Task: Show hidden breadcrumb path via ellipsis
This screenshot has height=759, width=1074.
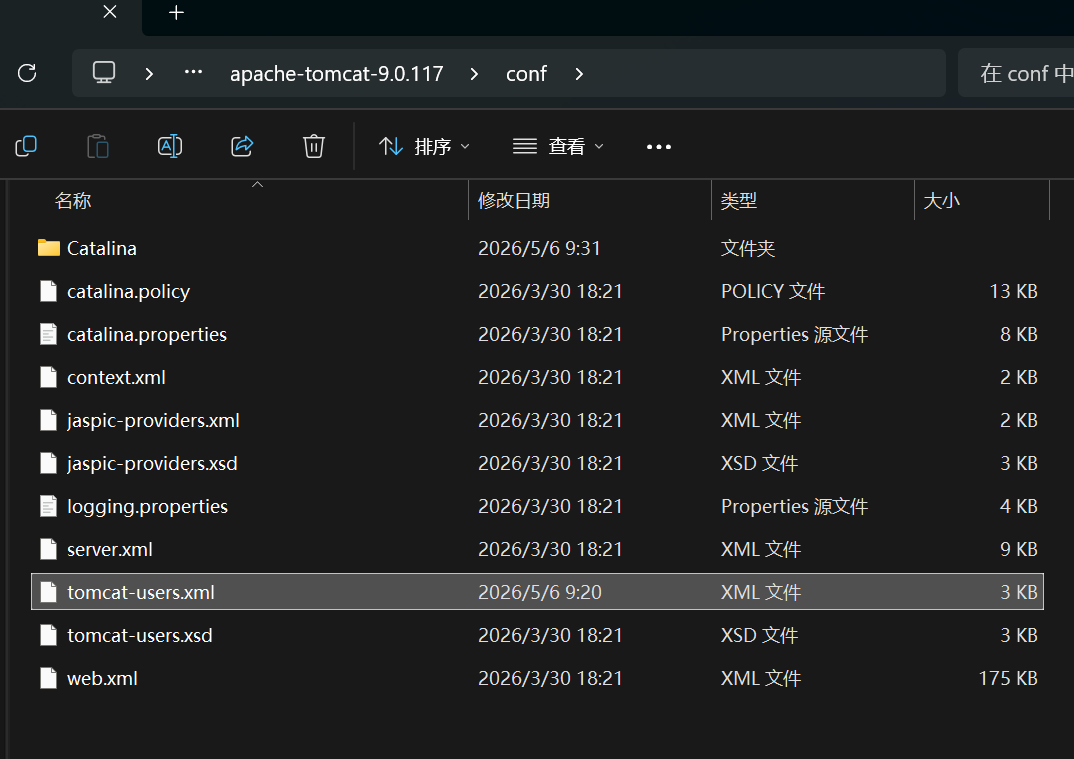Action: coord(193,72)
